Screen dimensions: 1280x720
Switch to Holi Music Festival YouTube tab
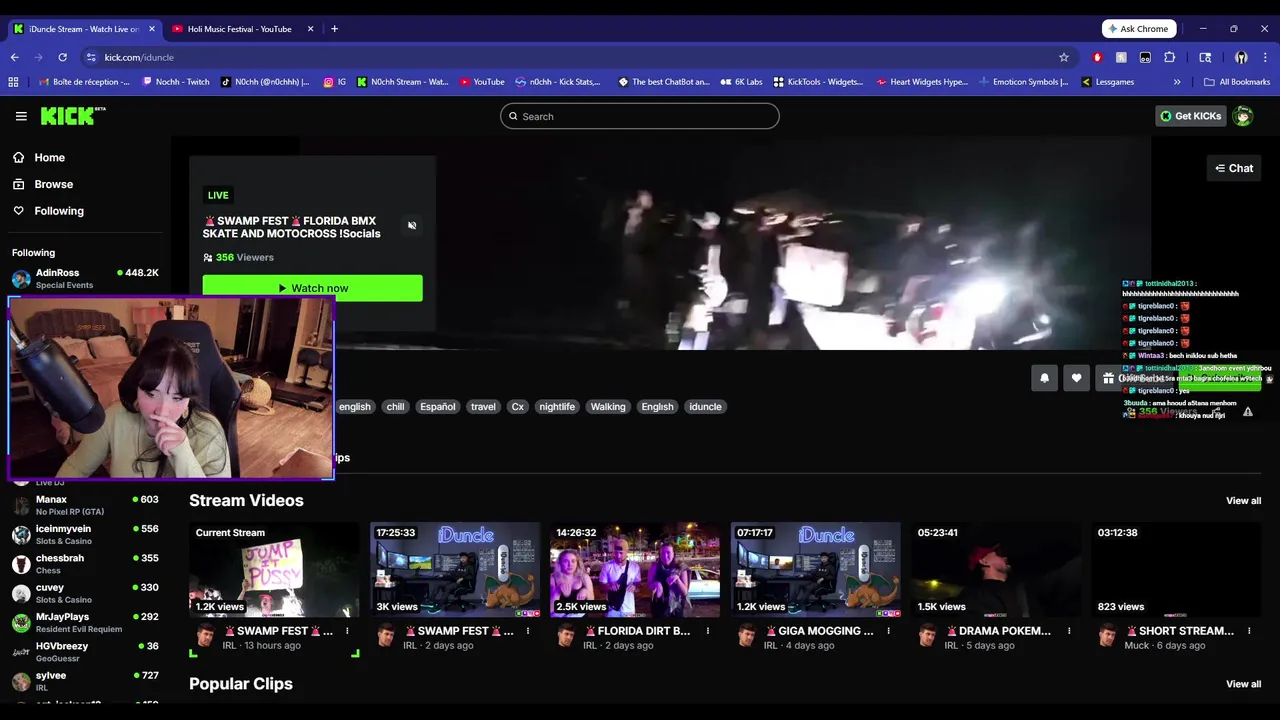[x=240, y=29]
